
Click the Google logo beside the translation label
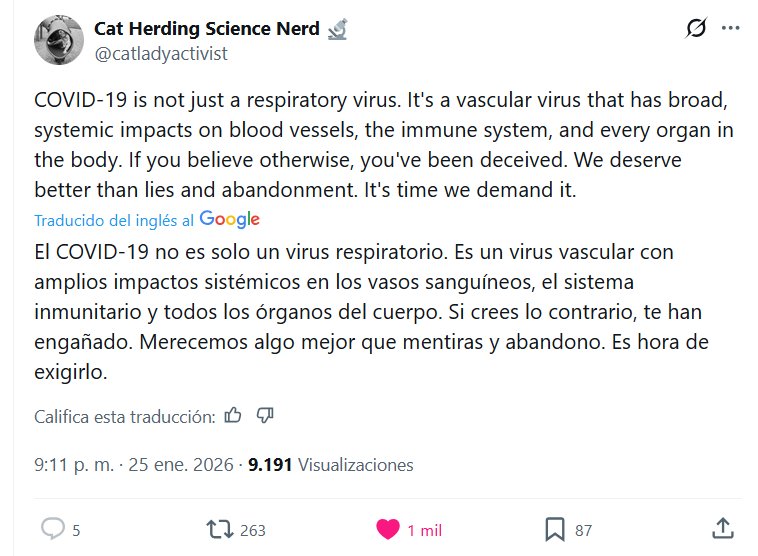tap(230, 219)
